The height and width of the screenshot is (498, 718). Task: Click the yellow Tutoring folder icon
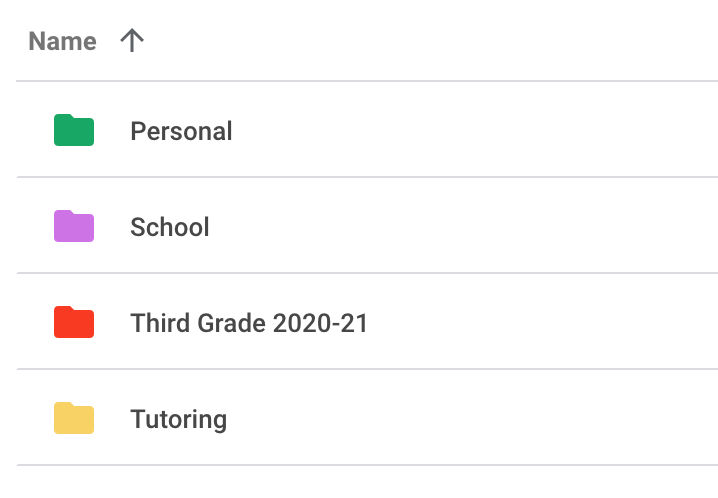point(74,419)
